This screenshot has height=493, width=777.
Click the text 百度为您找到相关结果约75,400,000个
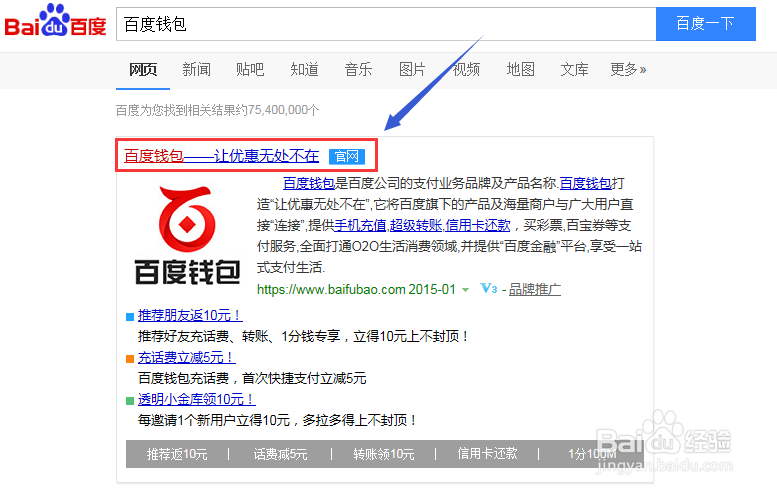tap(218, 110)
